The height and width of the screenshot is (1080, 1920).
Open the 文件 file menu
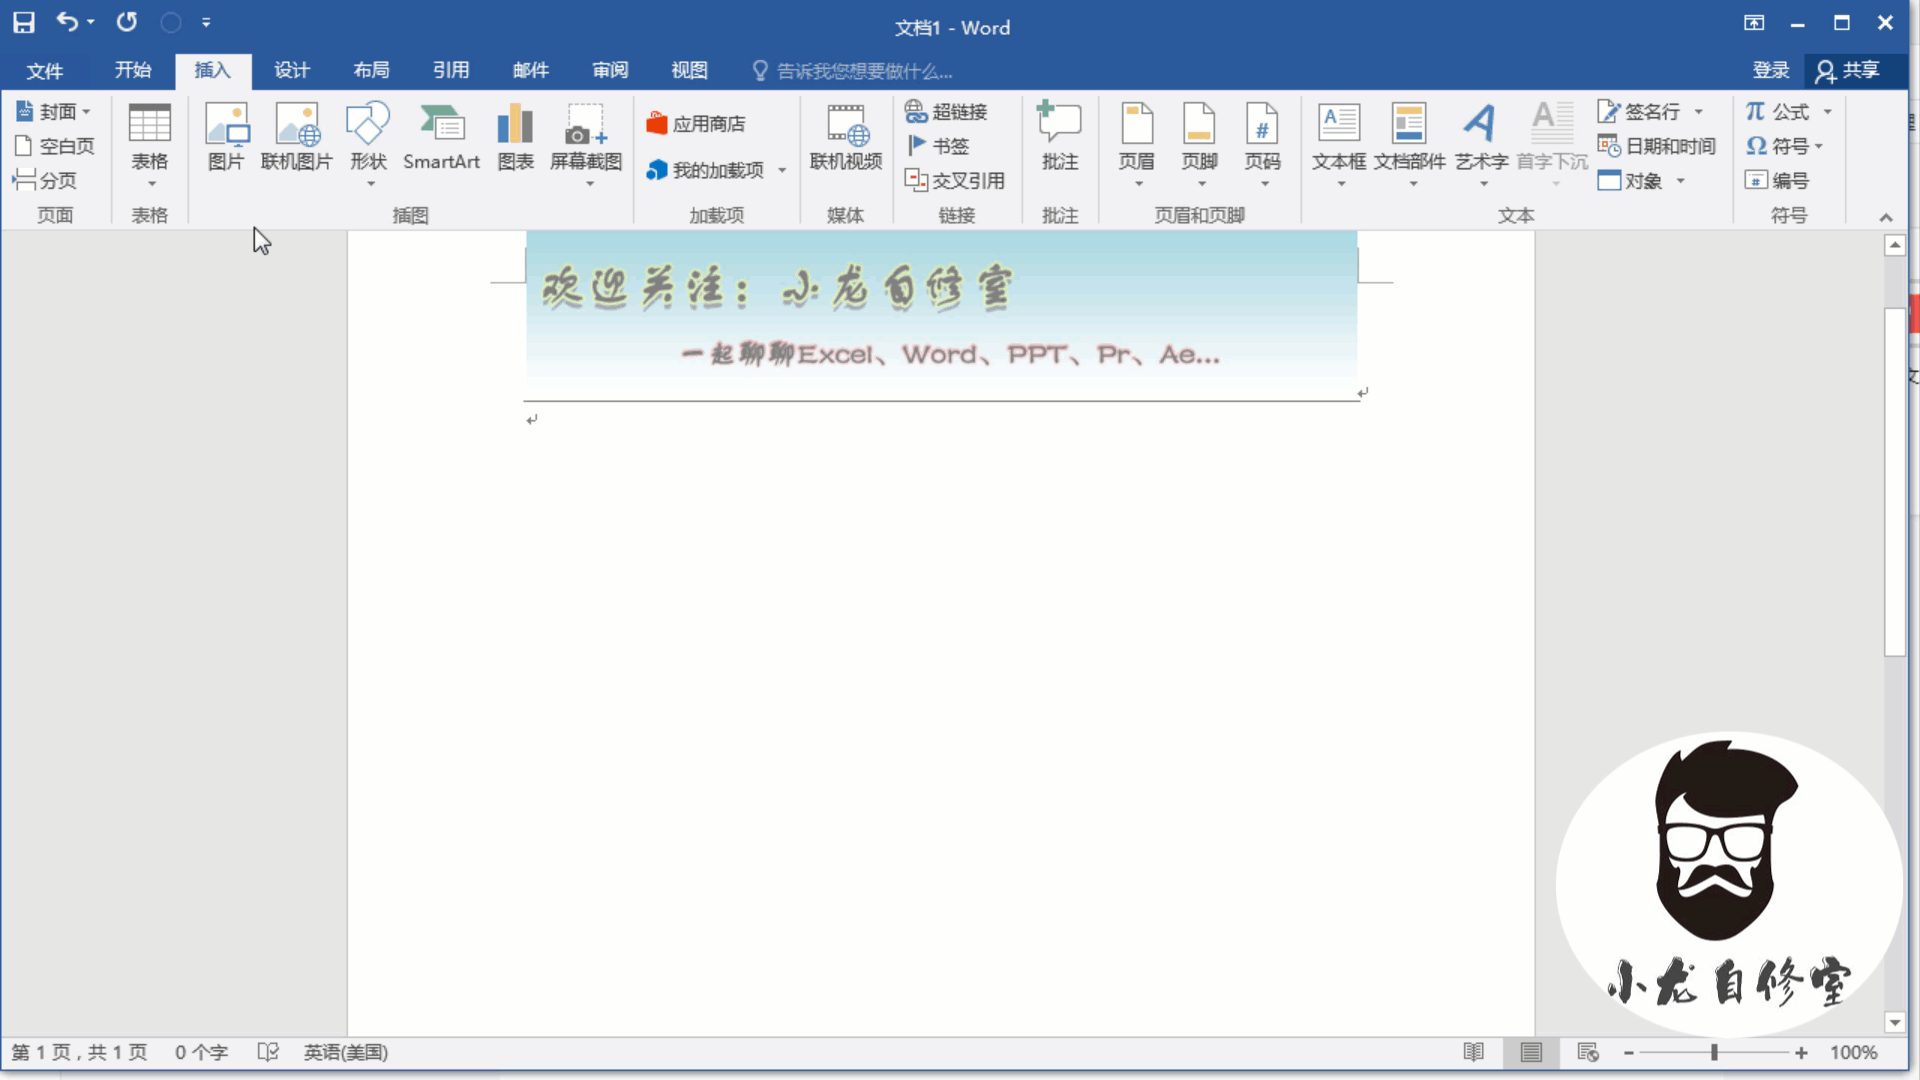[44, 70]
